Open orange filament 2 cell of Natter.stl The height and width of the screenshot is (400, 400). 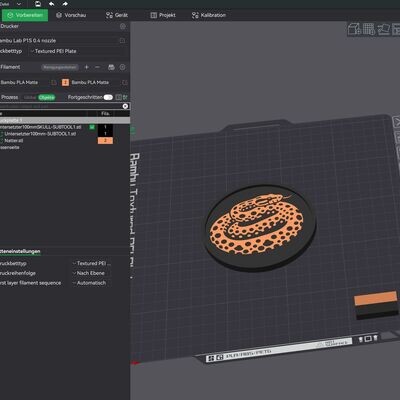105,141
